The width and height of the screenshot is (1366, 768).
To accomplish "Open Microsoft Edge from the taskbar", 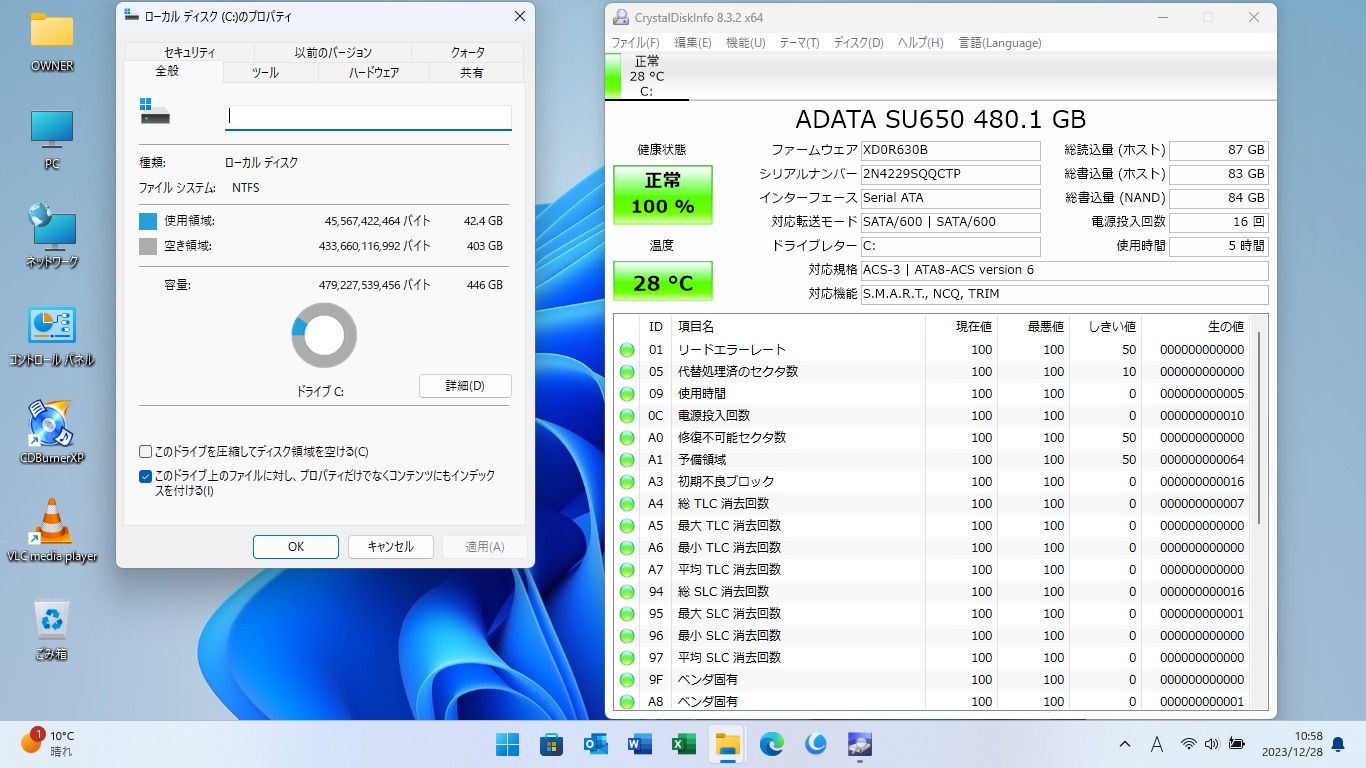I will pyautogui.click(x=772, y=744).
